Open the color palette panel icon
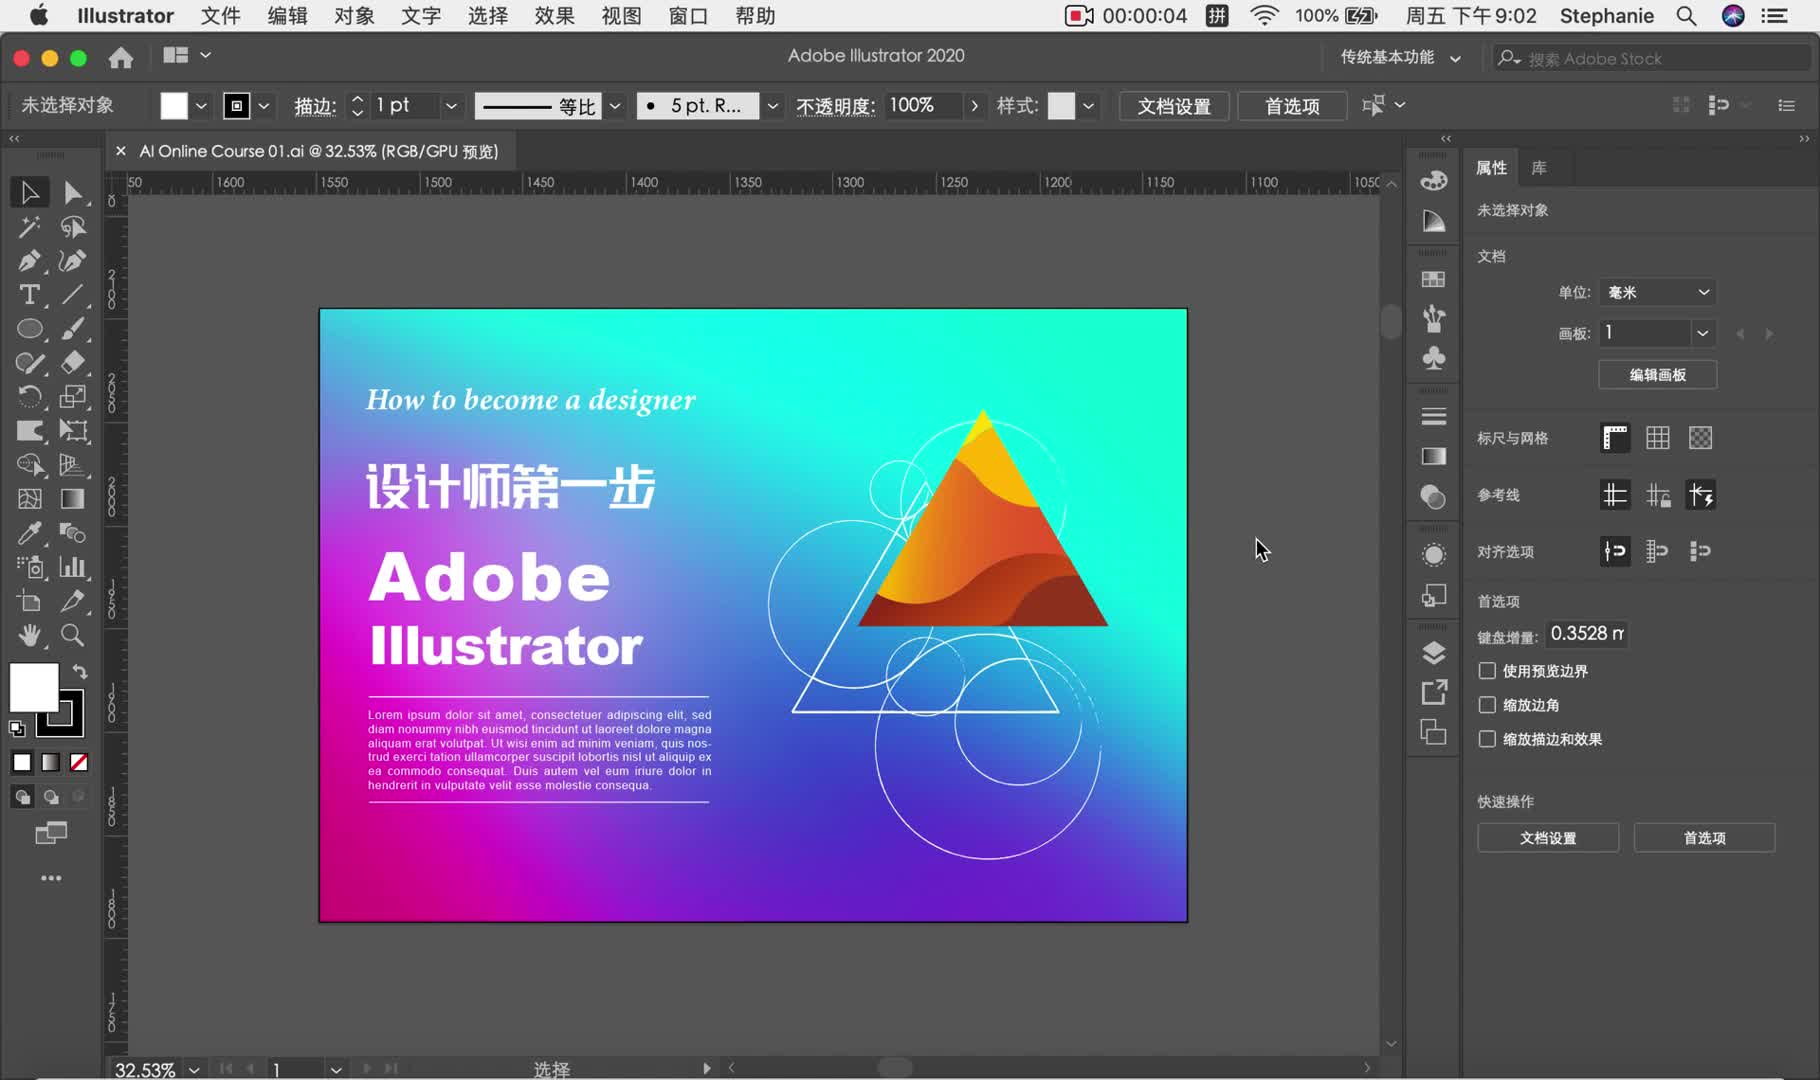Image resolution: width=1820 pixels, height=1080 pixels. click(1433, 180)
